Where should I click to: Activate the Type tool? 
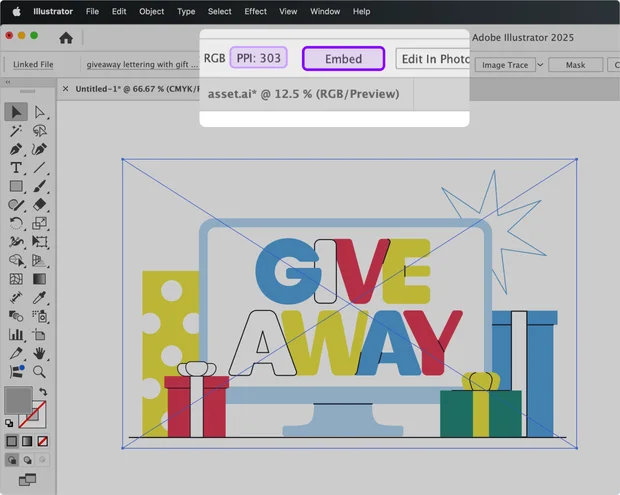coord(16,168)
